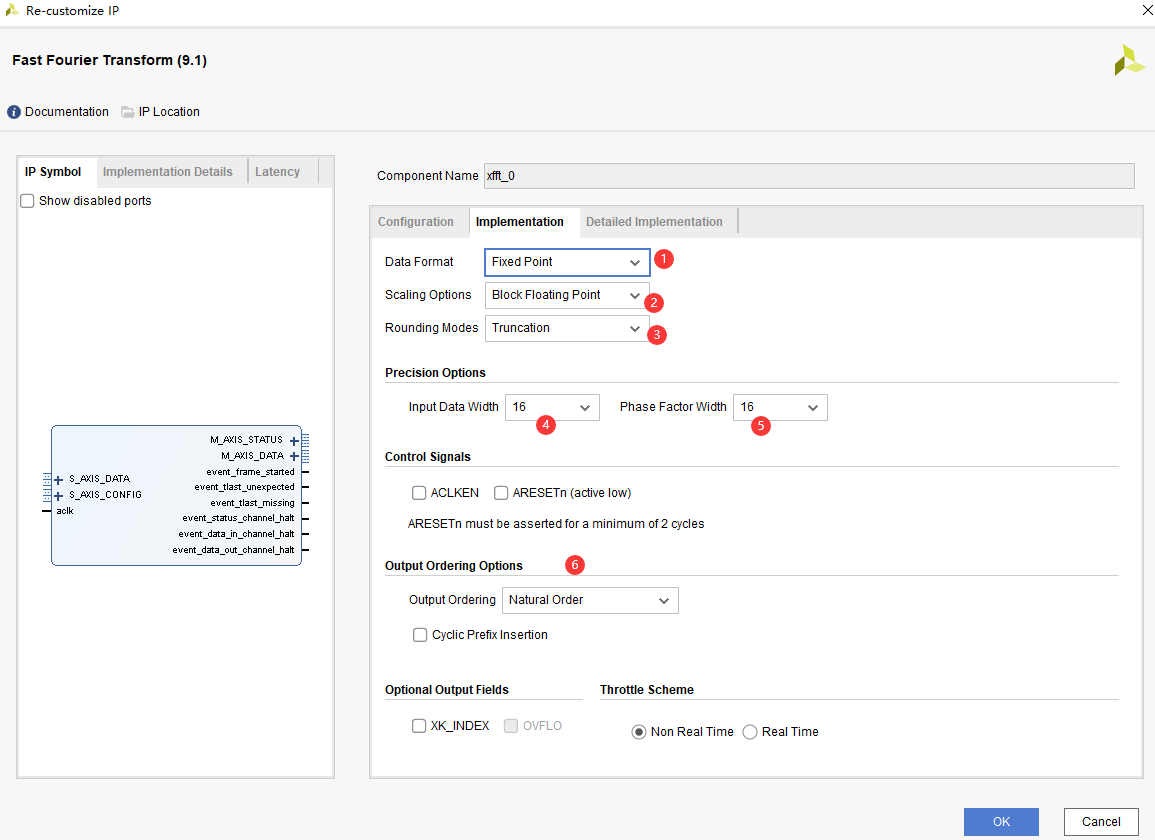Switch to the IP Symbol tab
This screenshot has height=840, width=1155.
[53, 172]
